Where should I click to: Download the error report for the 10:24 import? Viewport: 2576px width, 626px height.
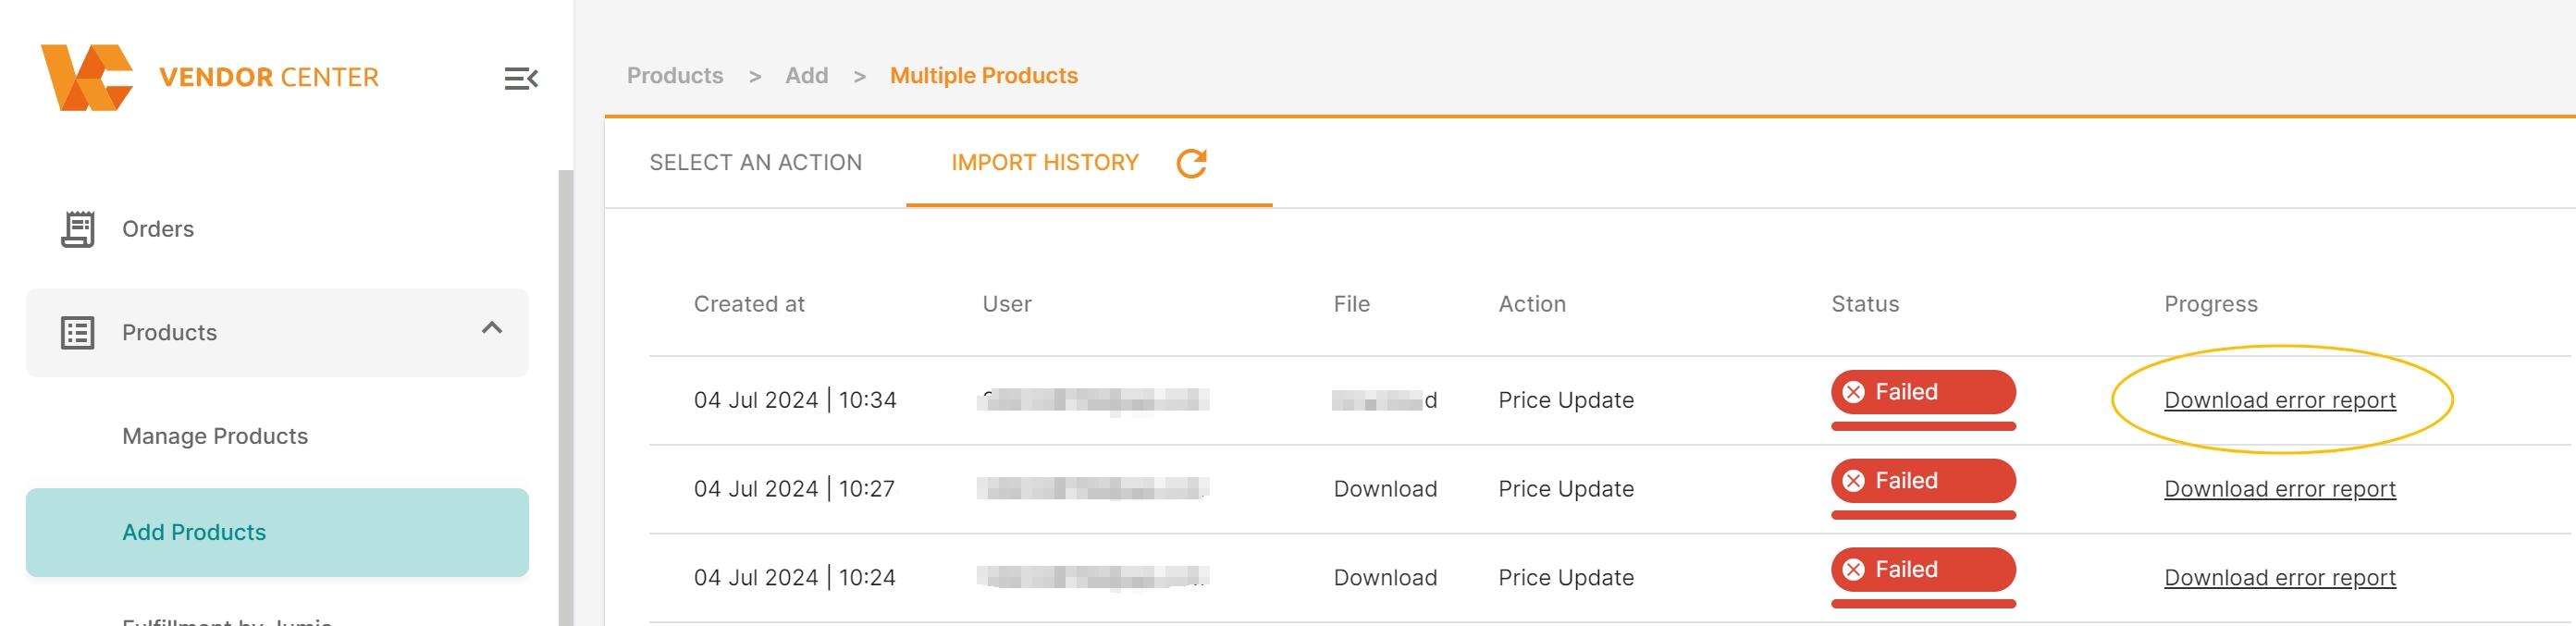point(2279,578)
